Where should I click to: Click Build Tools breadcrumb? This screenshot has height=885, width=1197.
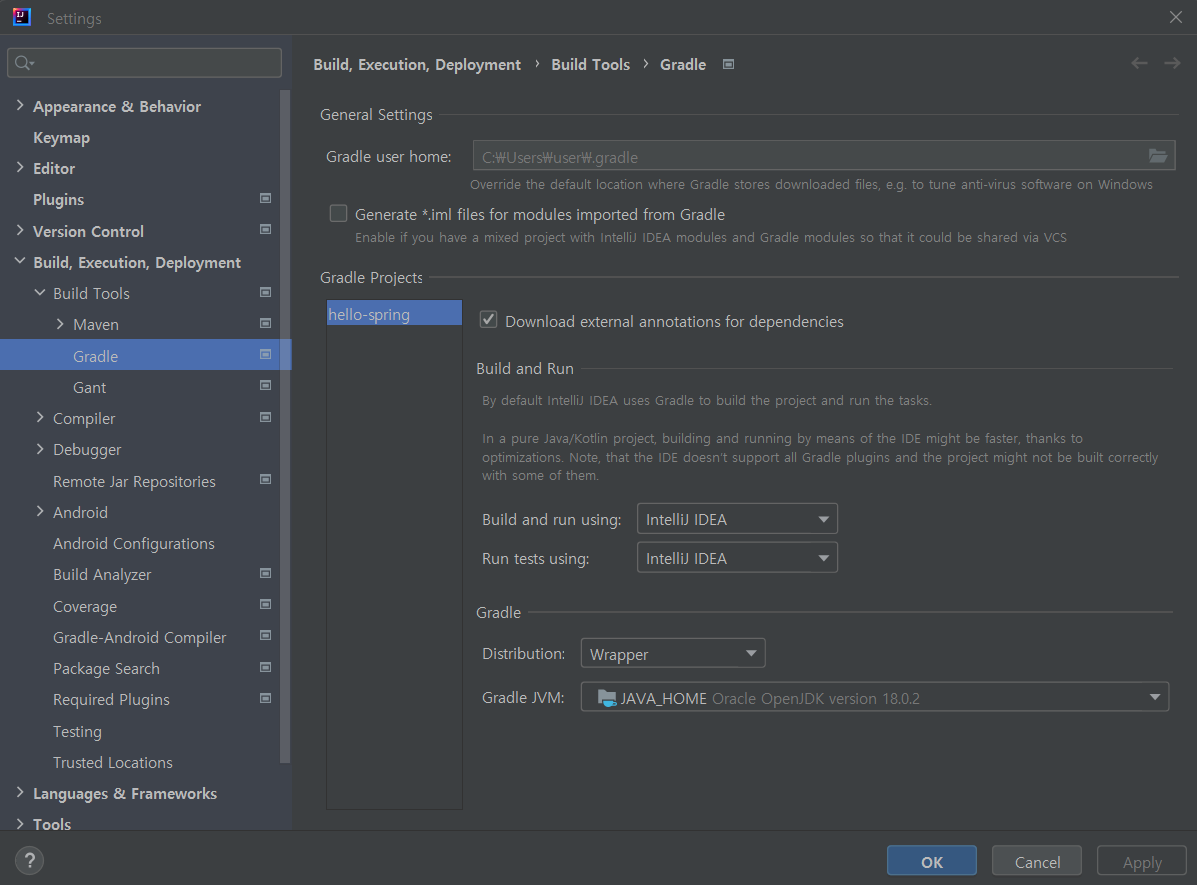tap(590, 64)
